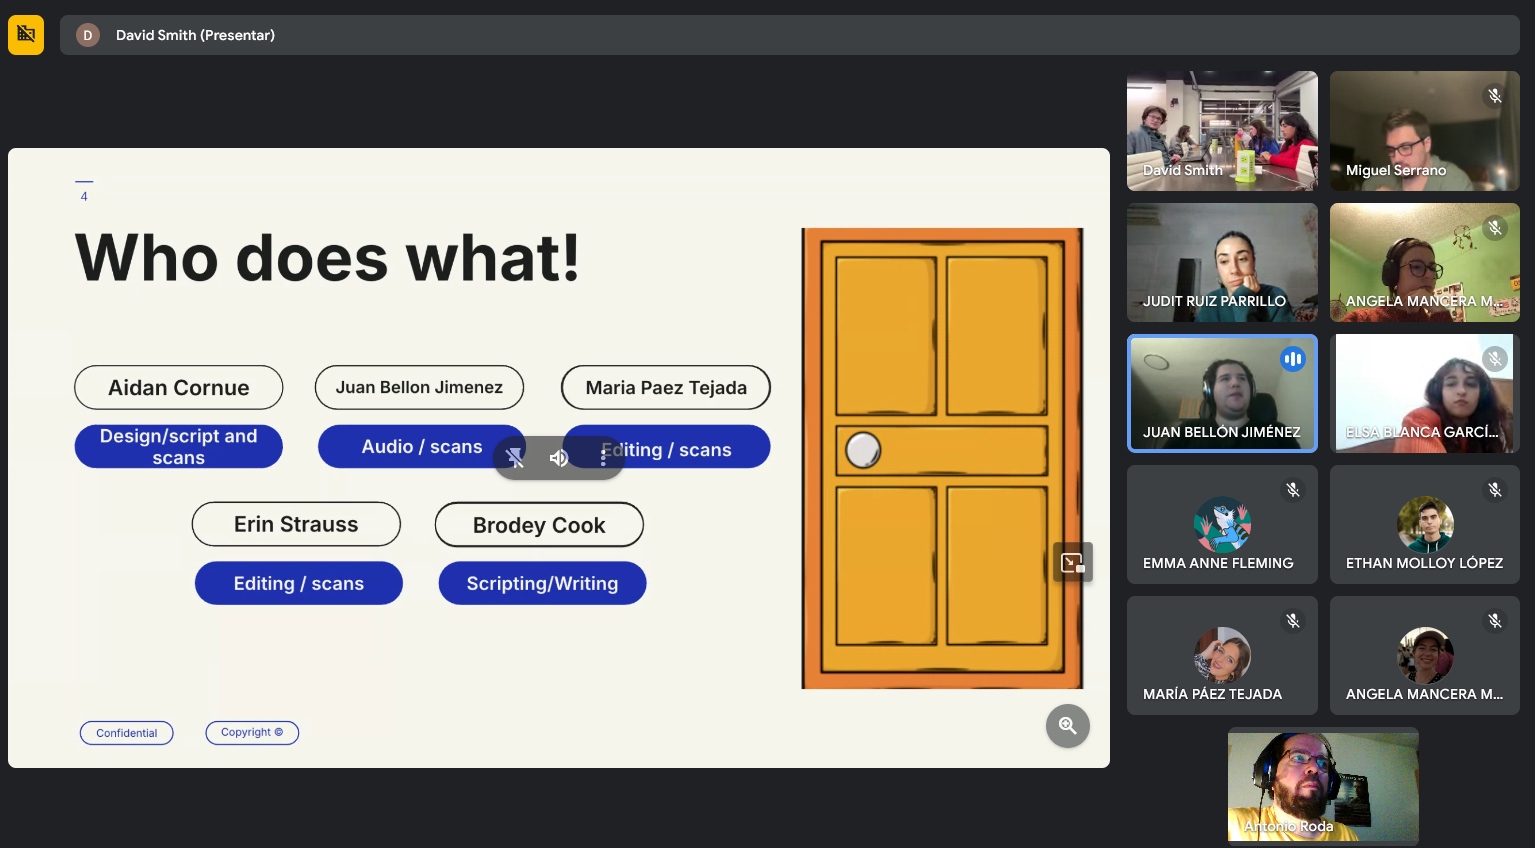The image size is (1535, 848).
Task: Unpin the presentation using the pin icon
Action: pyautogui.click(x=515, y=458)
